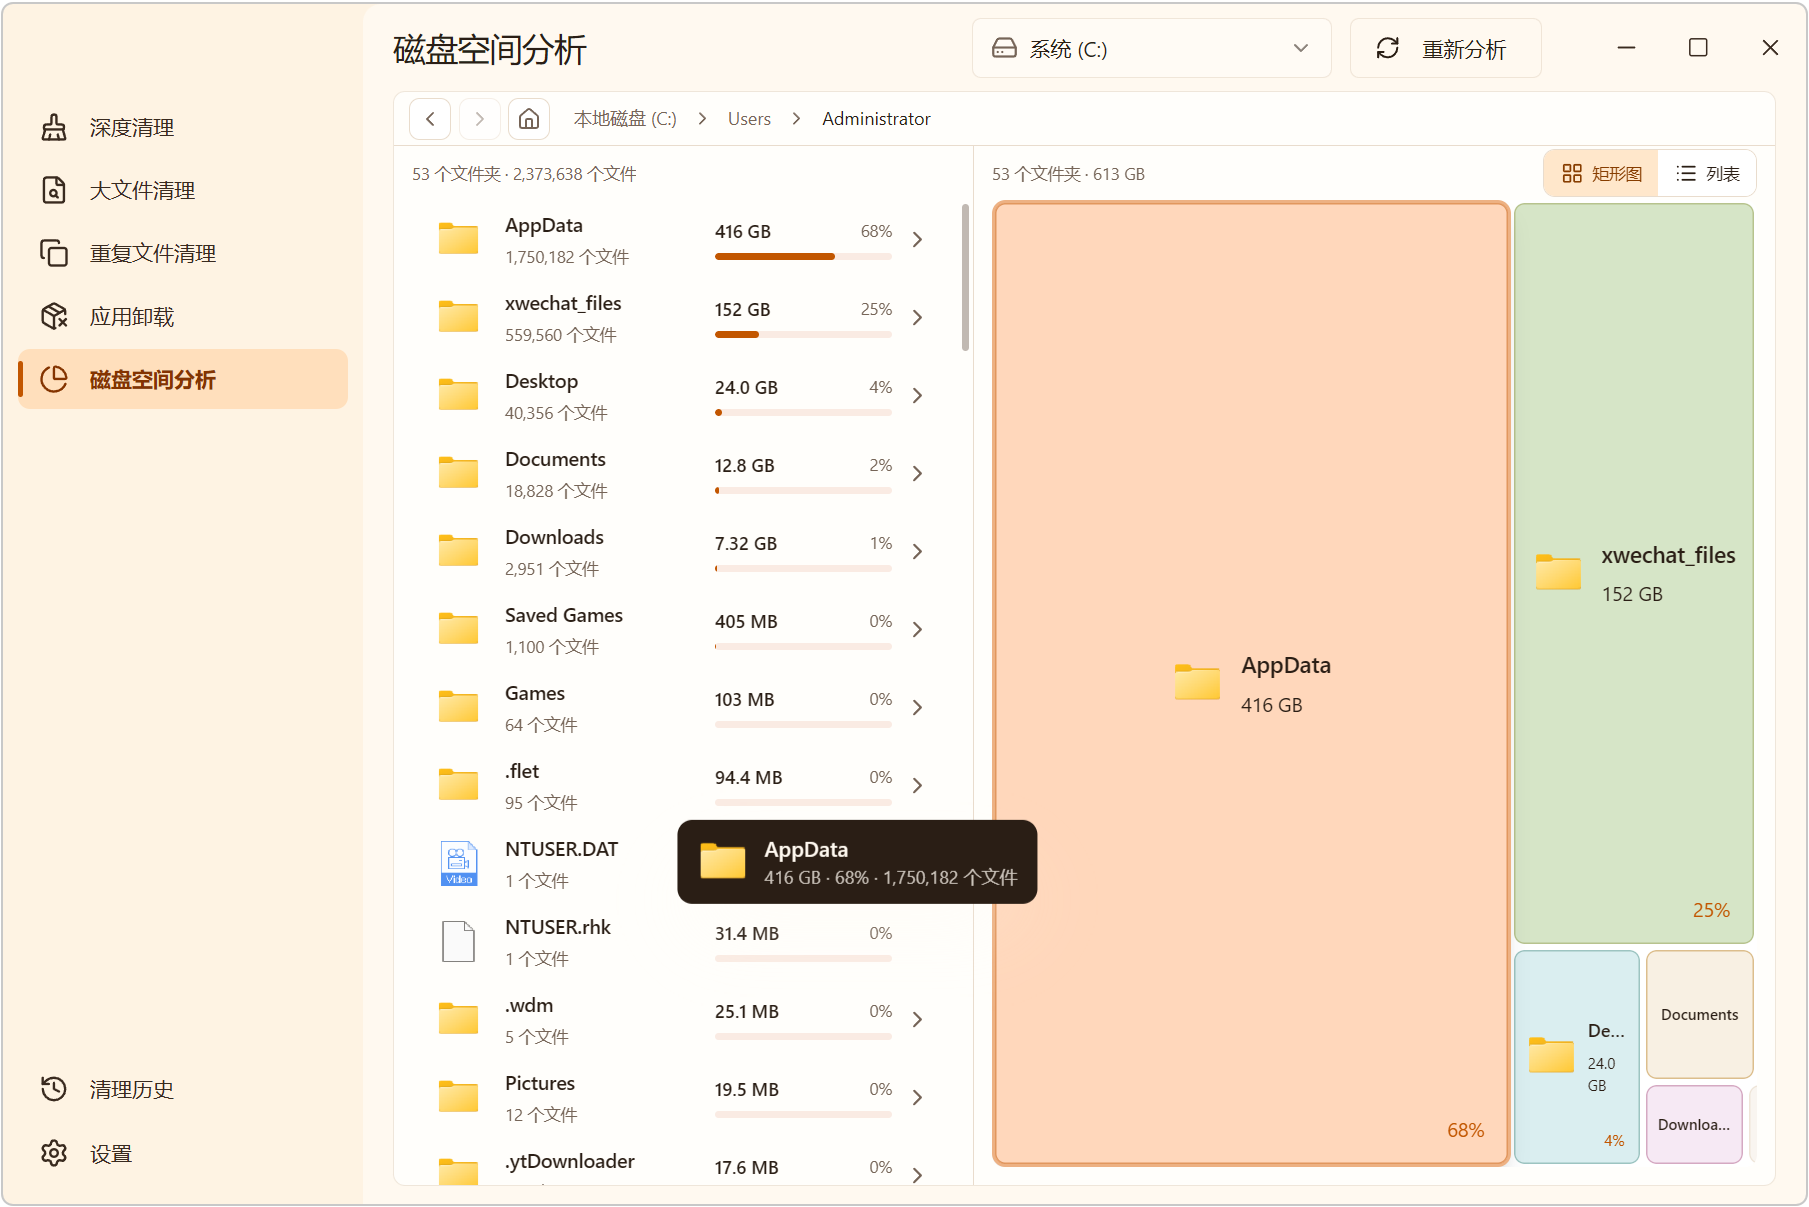Open Cleanup History (清理历史)
1809x1207 pixels.
coord(182,1089)
